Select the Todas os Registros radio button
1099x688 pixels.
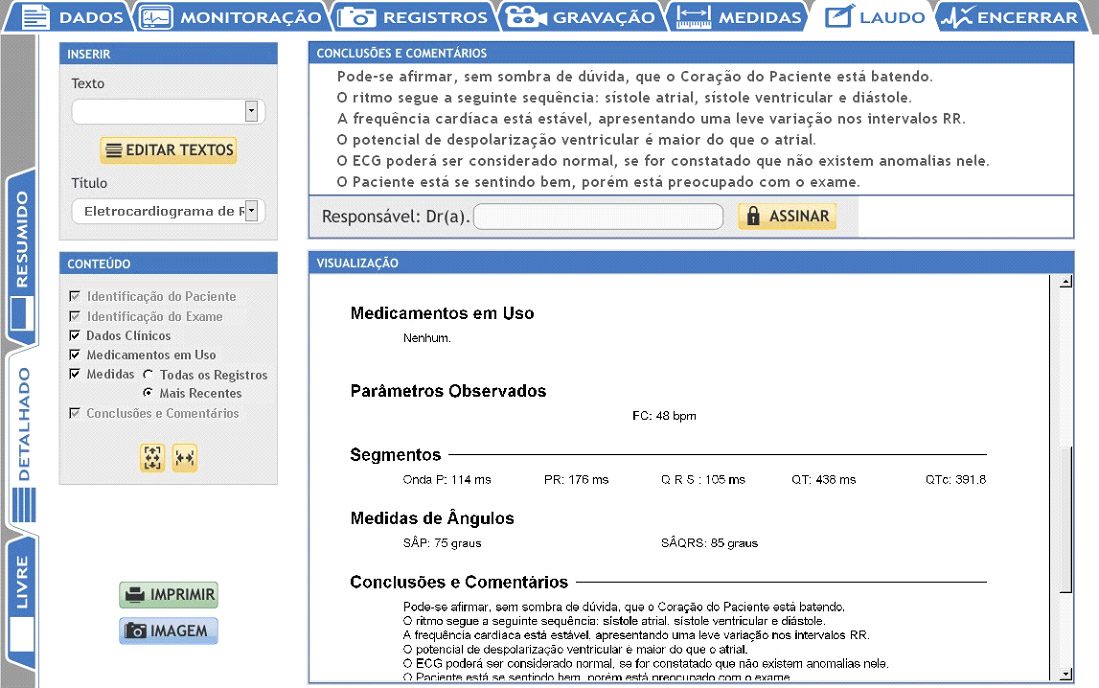pyautogui.click(x=148, y=375)
